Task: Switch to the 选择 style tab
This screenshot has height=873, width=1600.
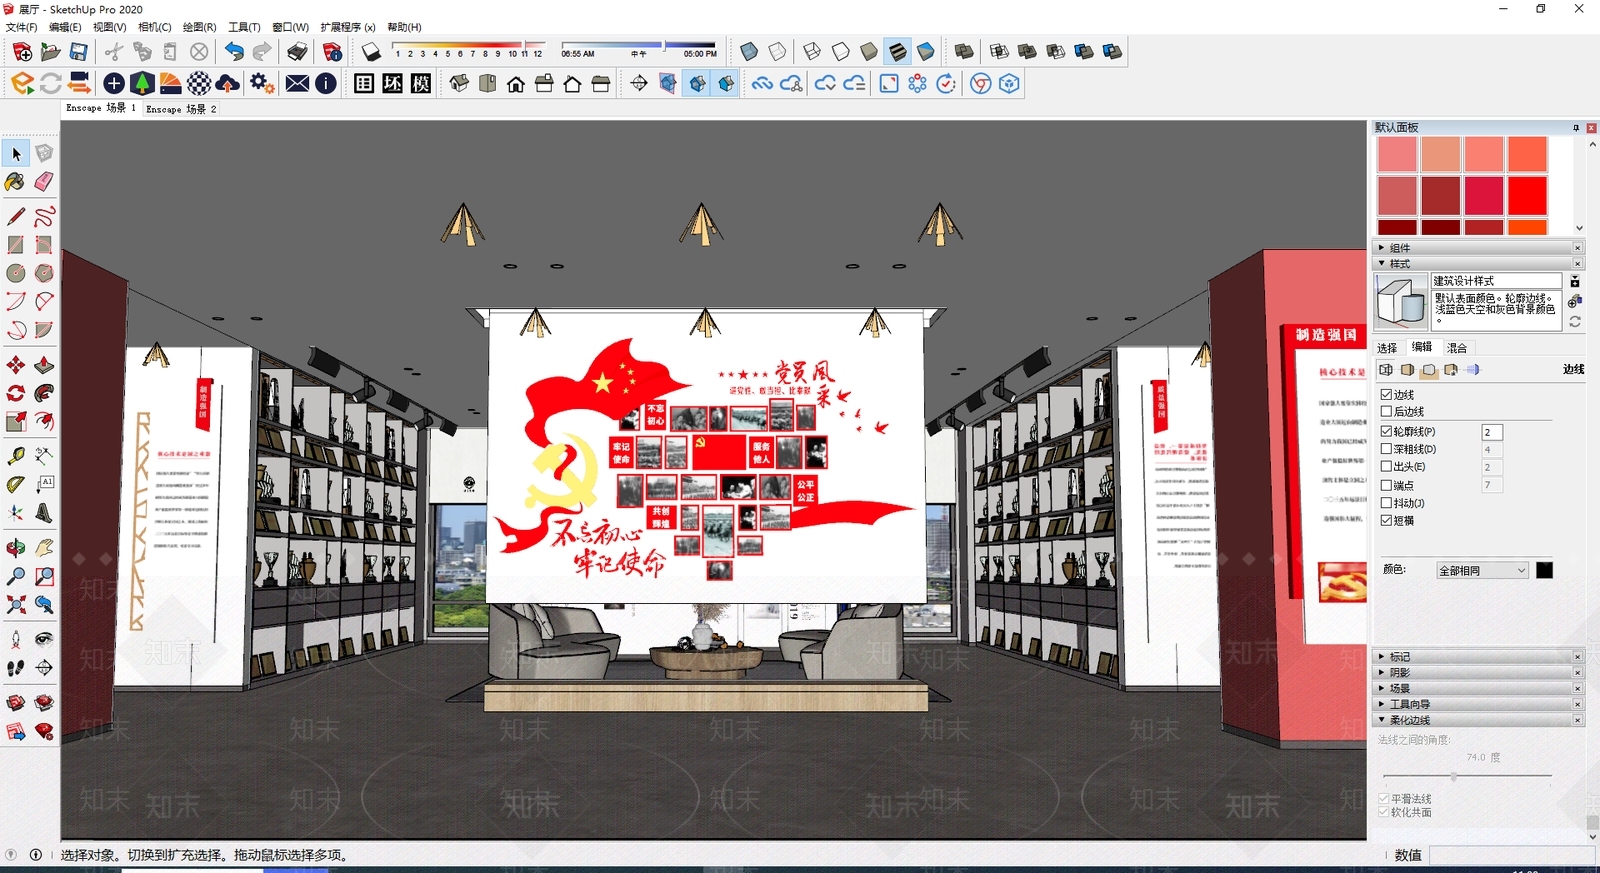Action: click(1387, 348)
